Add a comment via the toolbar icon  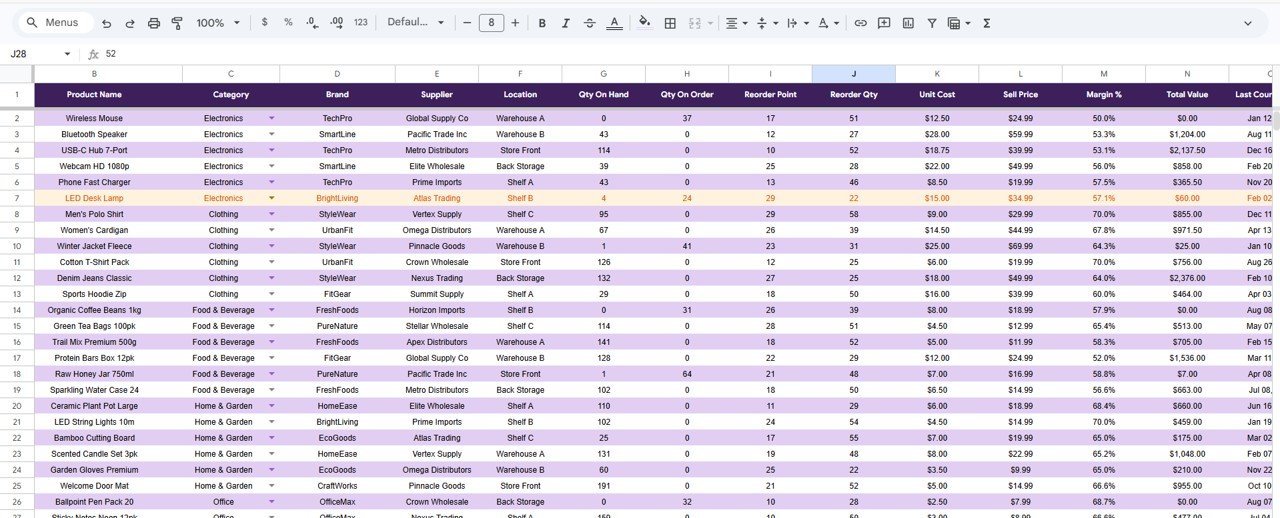click(x=884, y=23)
